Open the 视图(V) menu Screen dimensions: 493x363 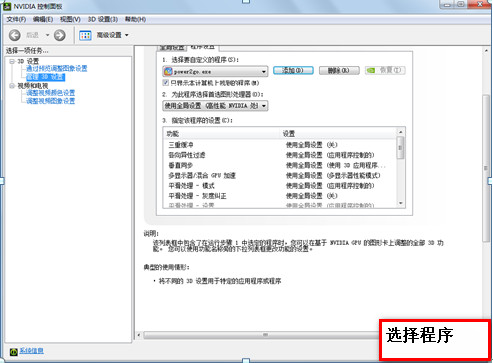[70, 19]
